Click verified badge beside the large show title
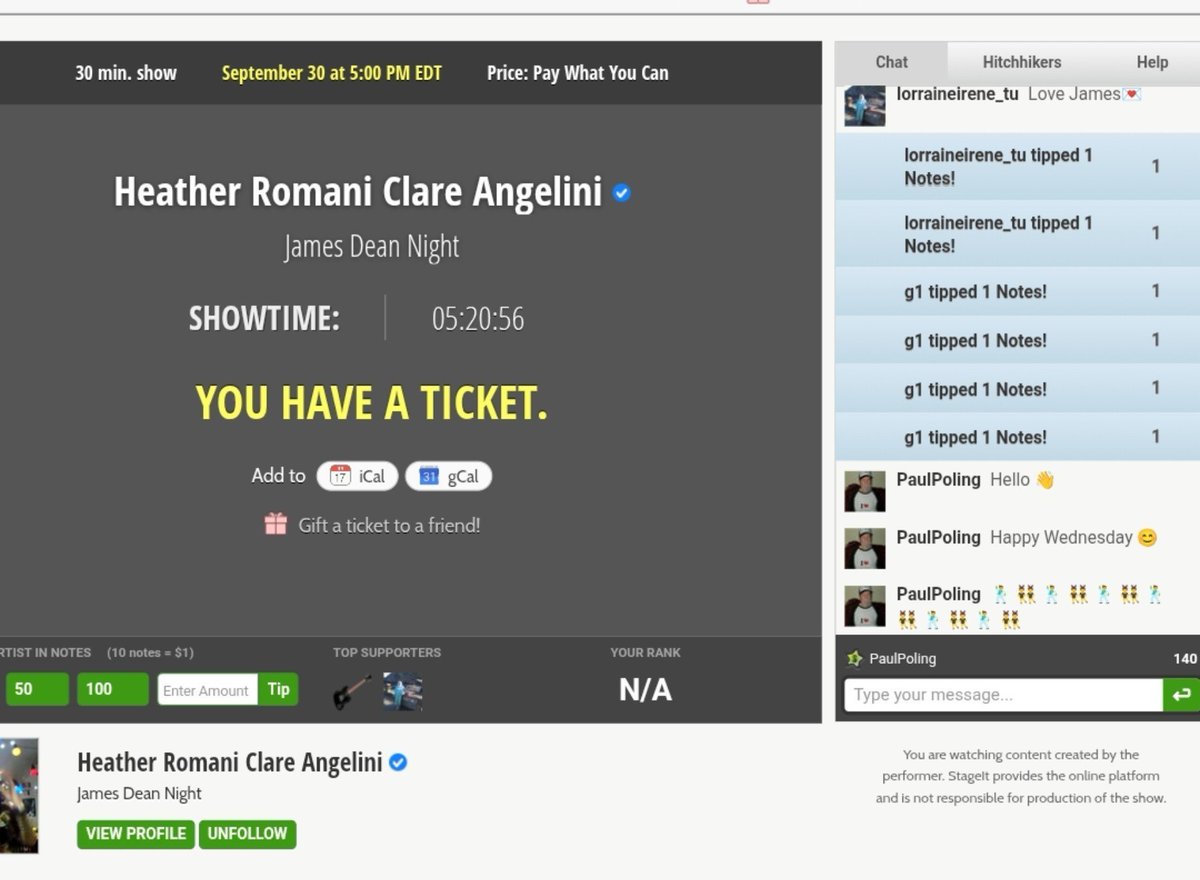This screenshot has height=880, width=1200. [622, 193]
